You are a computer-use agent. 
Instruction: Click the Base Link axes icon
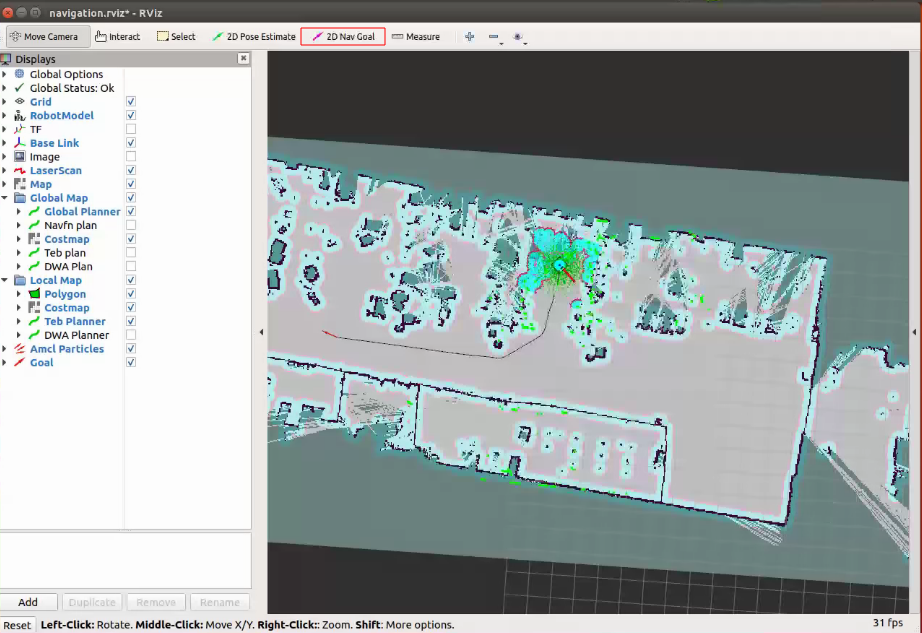(x=19, y=143)
